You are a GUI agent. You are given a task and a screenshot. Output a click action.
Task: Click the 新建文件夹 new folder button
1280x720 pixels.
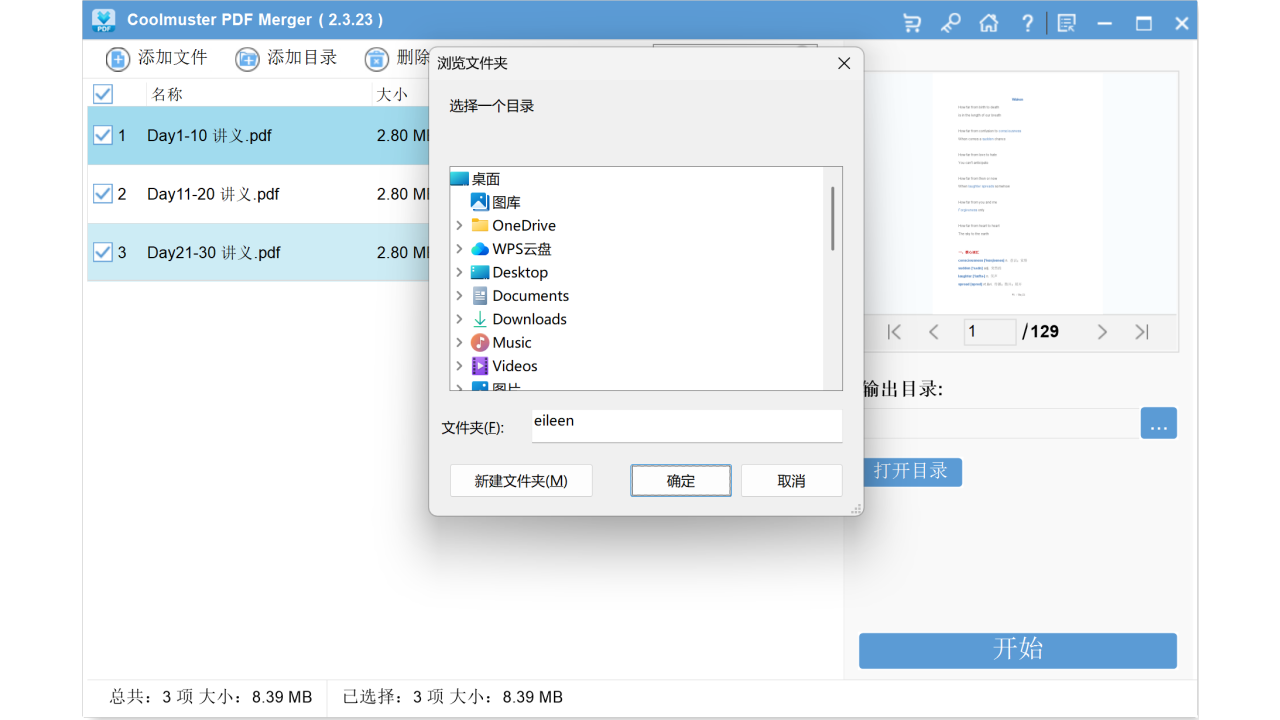pos(521,480)
